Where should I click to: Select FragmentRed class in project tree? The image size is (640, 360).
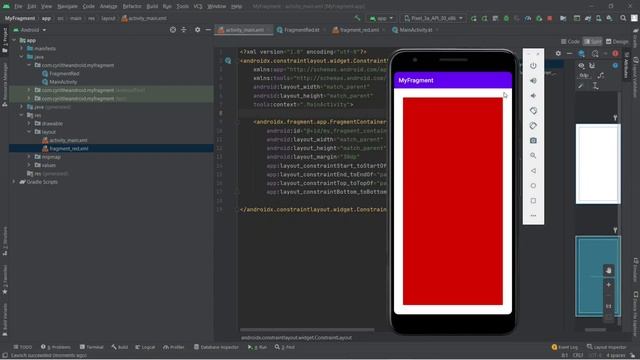(64, 73)
